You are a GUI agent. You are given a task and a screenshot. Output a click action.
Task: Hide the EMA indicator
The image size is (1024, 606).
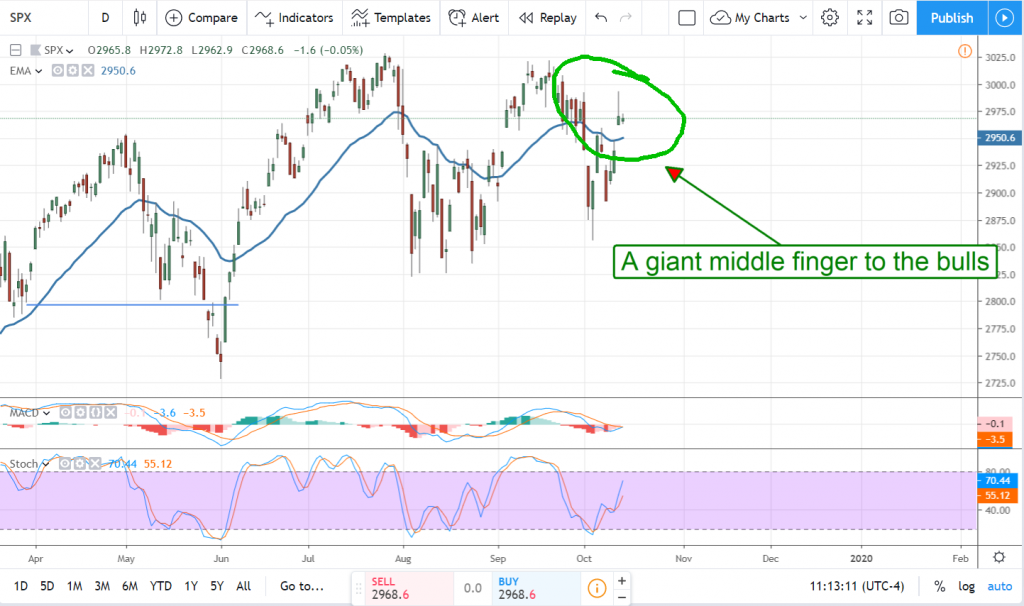57,71
